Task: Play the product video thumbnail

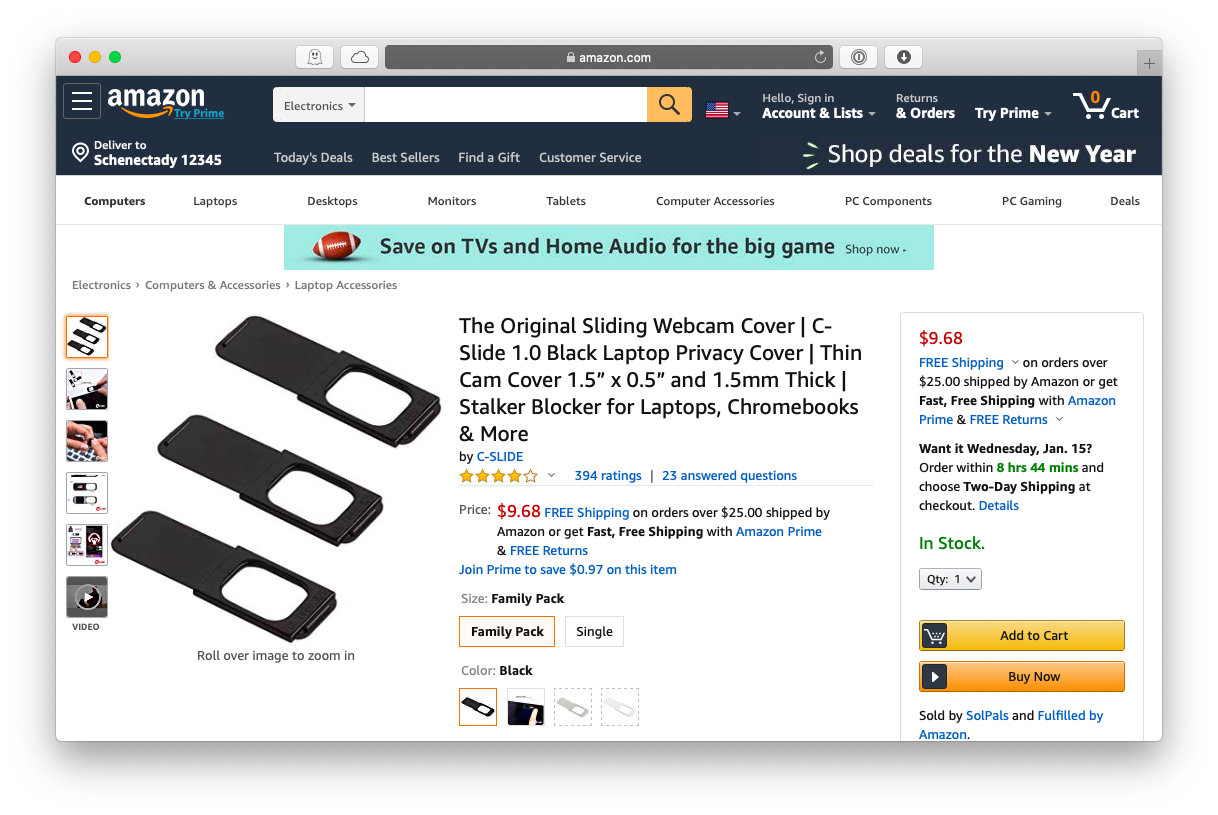Action: [x=86, y=597]
